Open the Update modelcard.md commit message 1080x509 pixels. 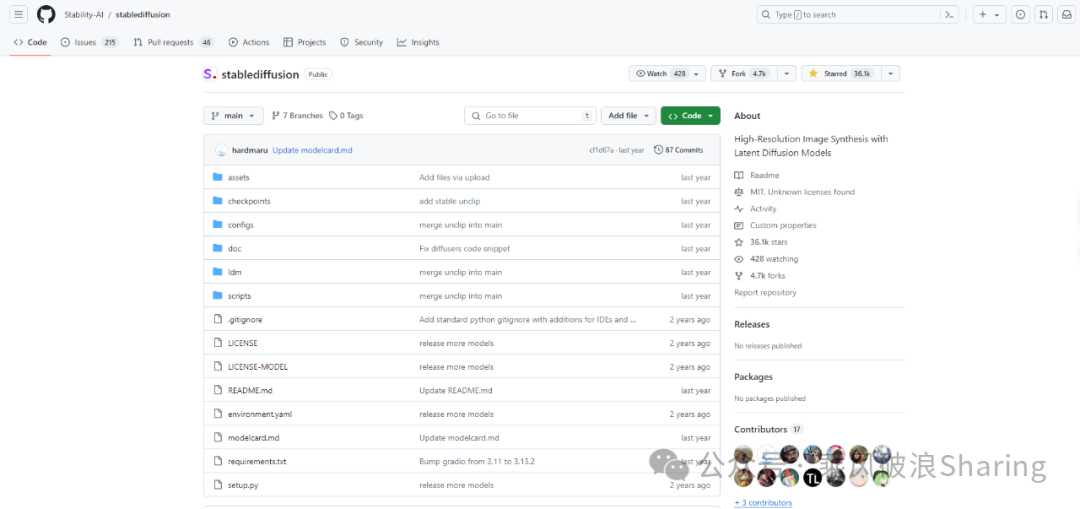click(x=312, y=150)
